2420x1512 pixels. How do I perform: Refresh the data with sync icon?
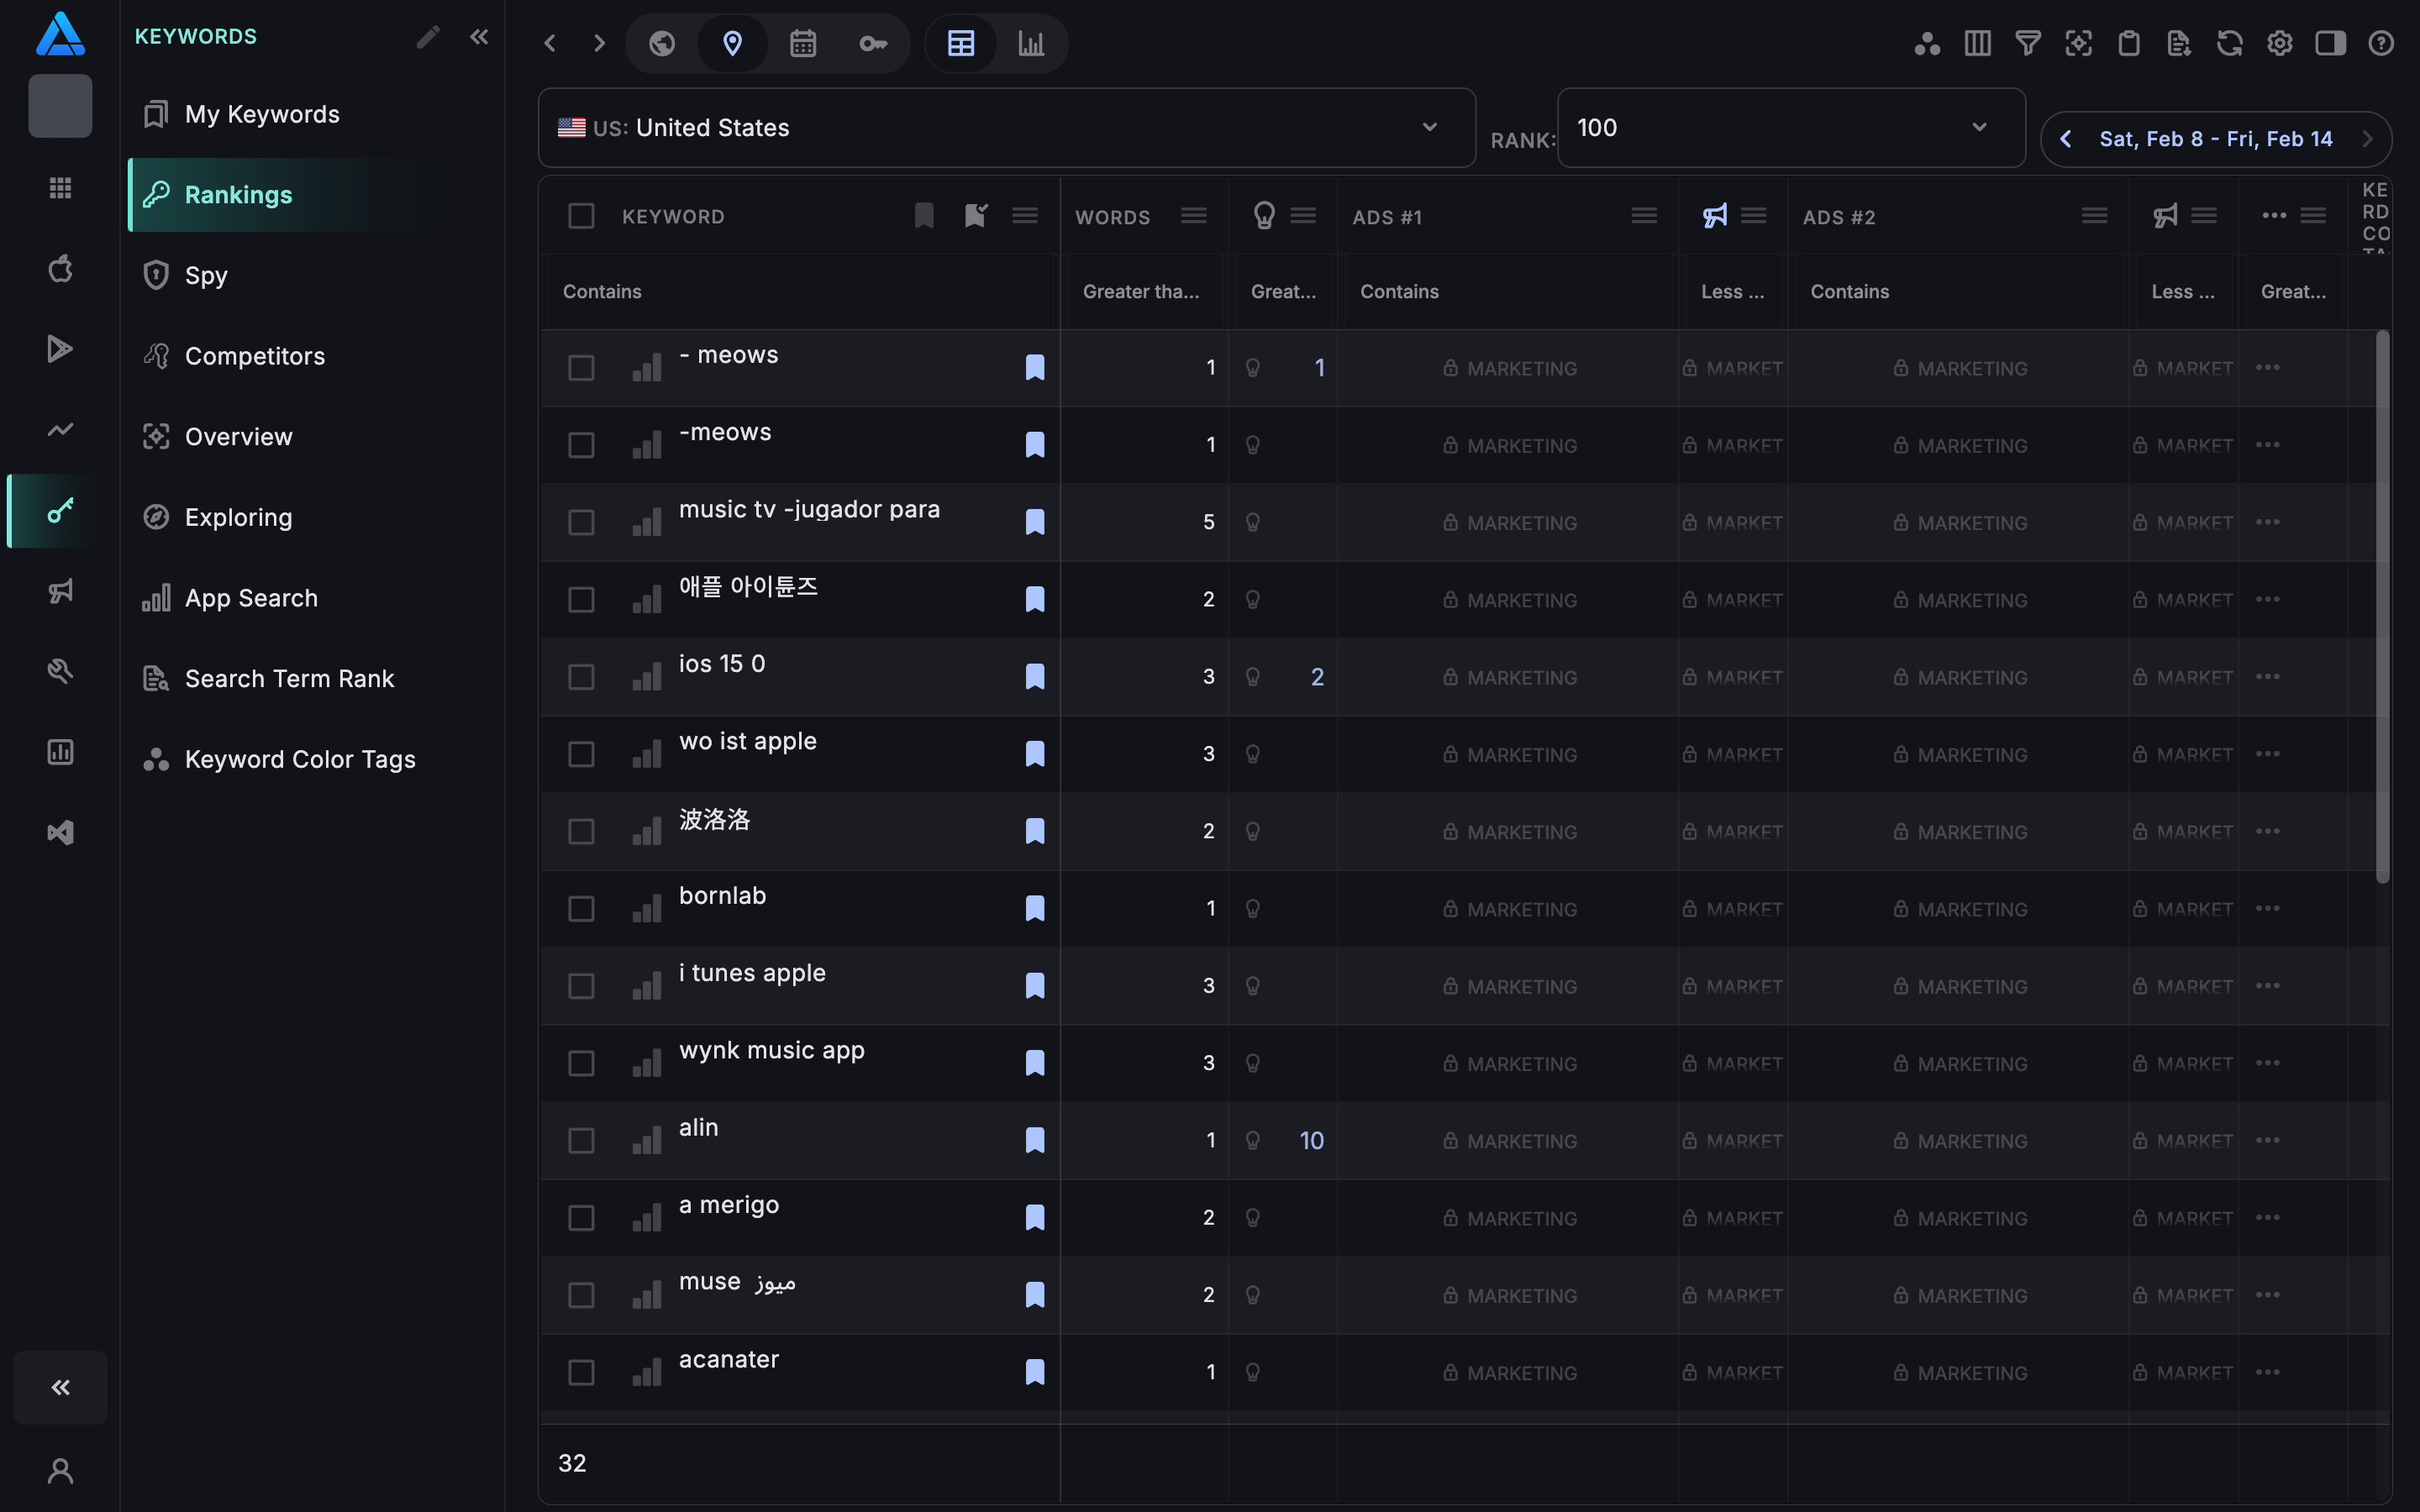pos(2229,43)
